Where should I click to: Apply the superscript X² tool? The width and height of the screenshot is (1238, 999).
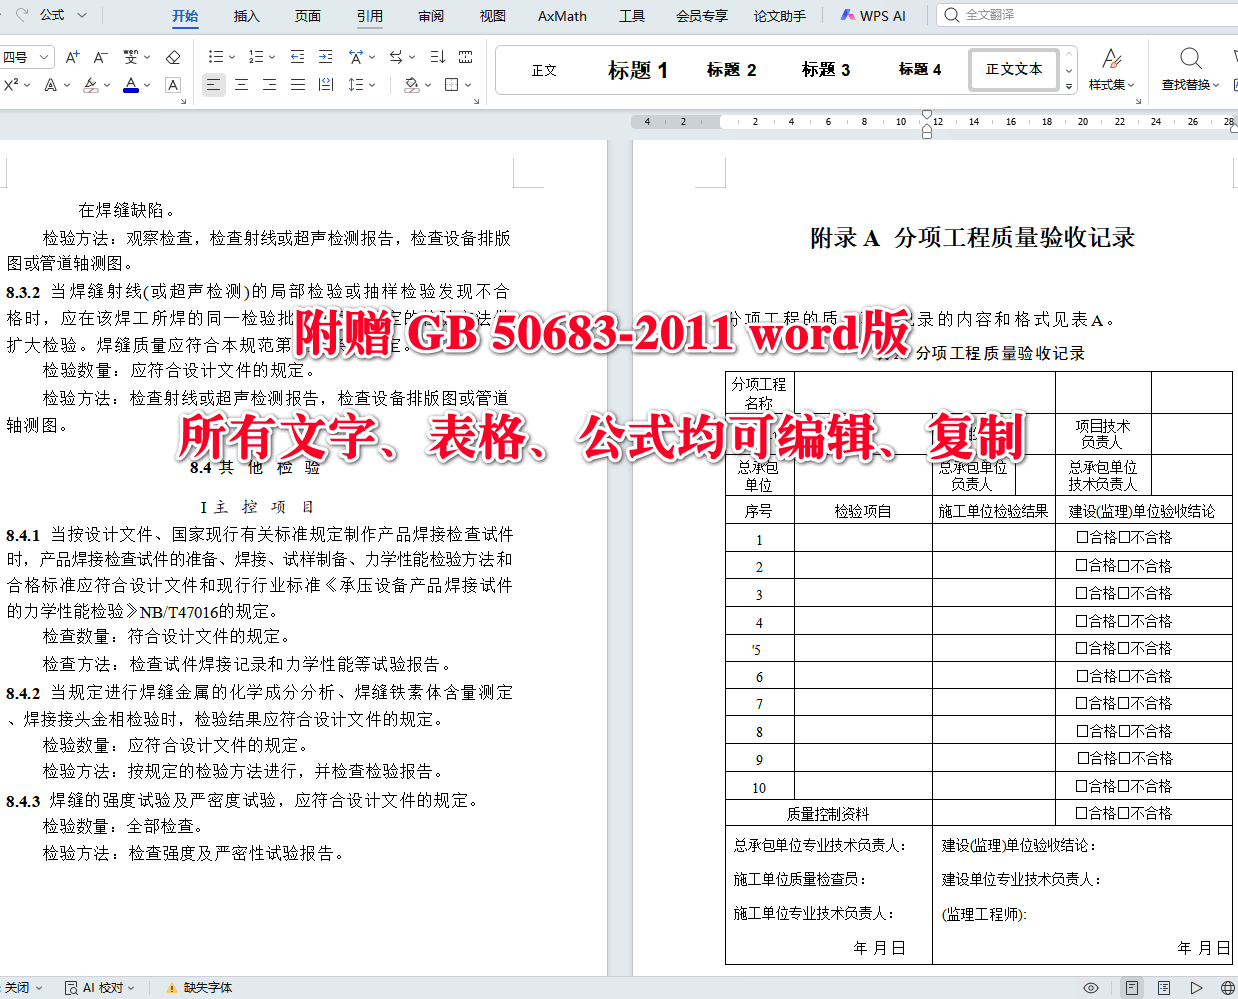[x=11, y=85]
